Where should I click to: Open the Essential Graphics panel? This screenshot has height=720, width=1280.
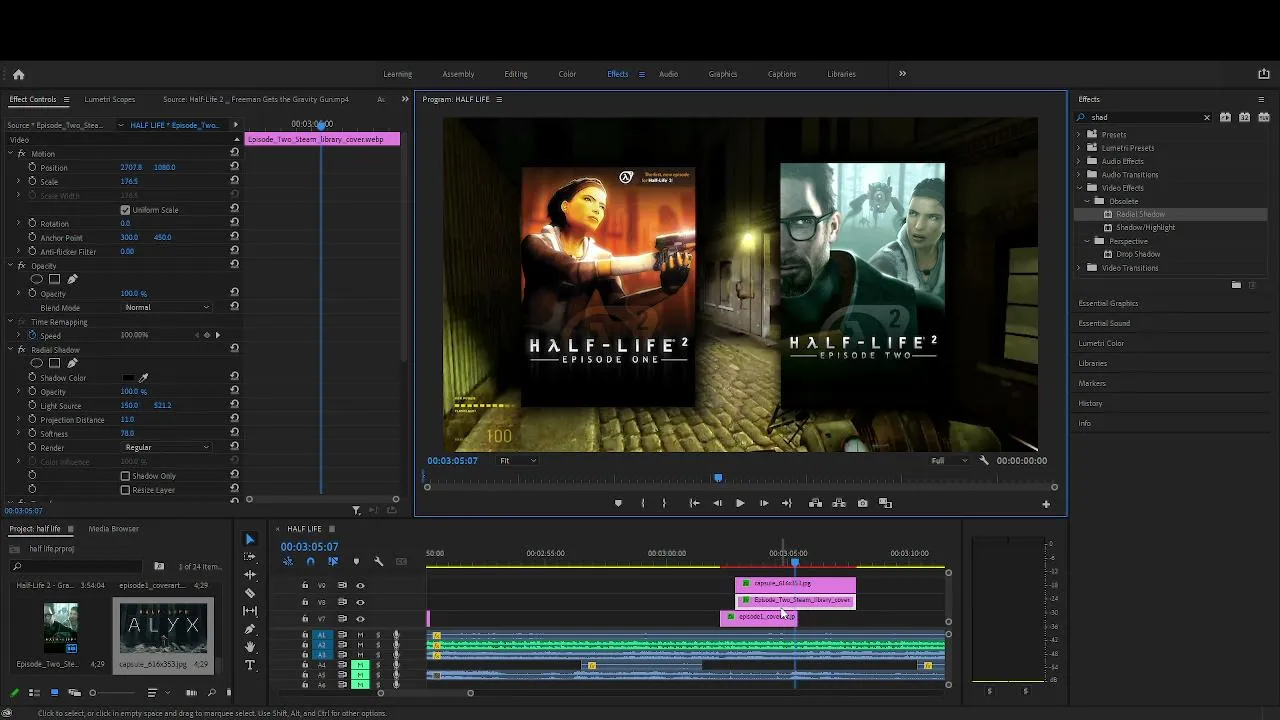pos(1108,303)
